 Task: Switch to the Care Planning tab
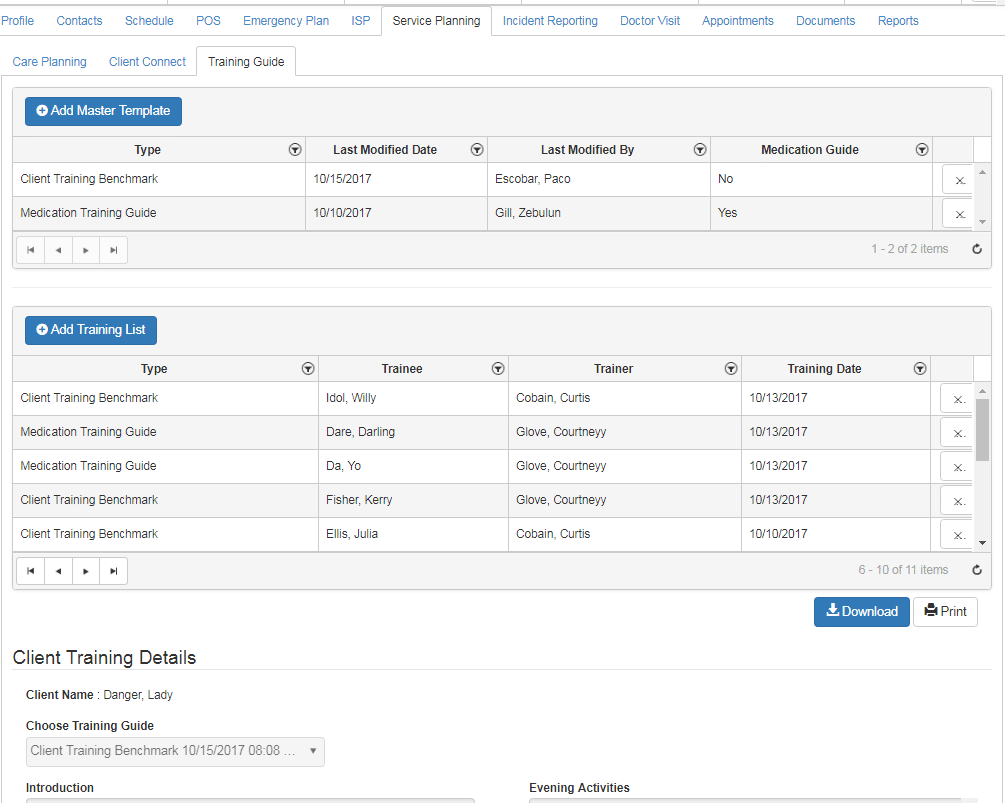pos(49,61)
